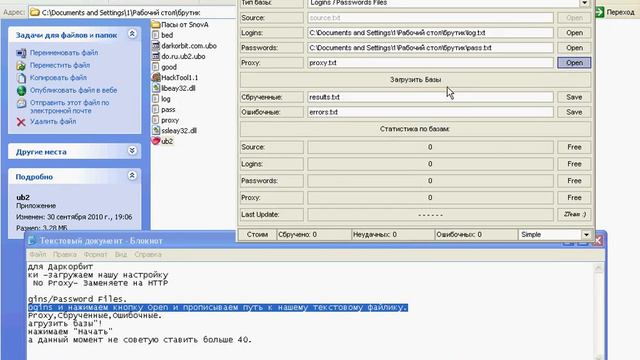The height and width of the screenshot is (360, 640).
Task: Open the Тип базы dropdown arrow
Action: point(584,3)
